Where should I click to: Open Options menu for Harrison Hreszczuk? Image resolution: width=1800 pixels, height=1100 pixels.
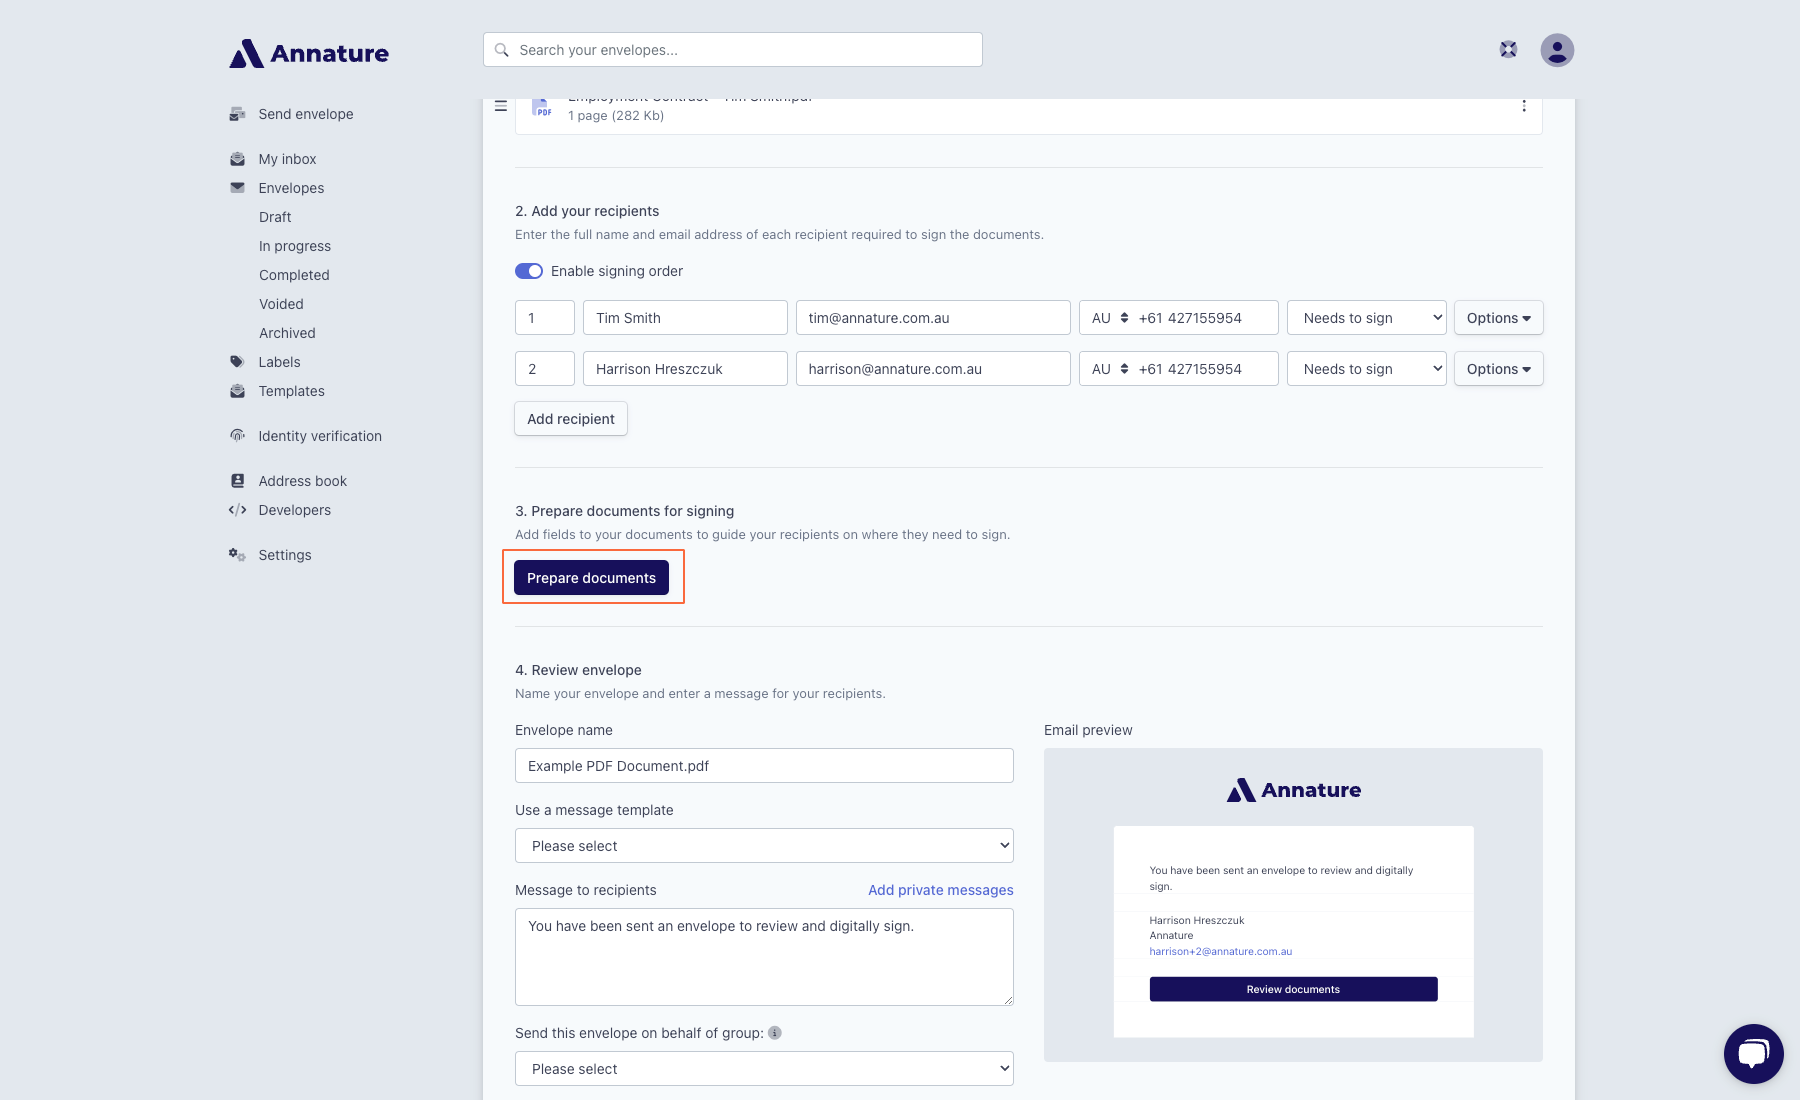[1499, 369]
